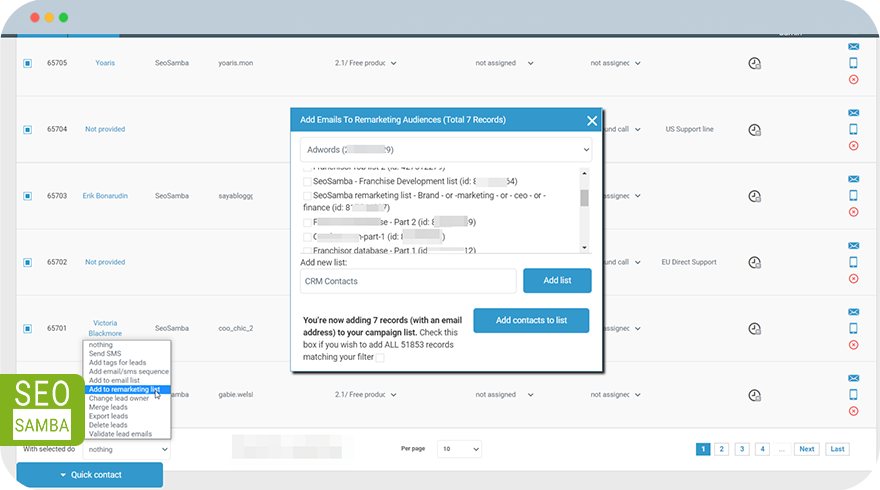This screenshot has width=880, height=490.
Task: Close the Add Emails To Remarketing Audiences dialog
Action: click(x=592, y=121)
